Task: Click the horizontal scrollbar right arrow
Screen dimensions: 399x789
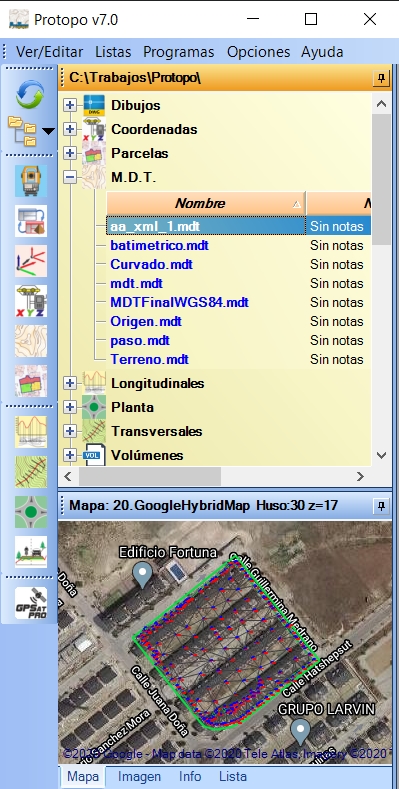Action: tap(360, 476)
